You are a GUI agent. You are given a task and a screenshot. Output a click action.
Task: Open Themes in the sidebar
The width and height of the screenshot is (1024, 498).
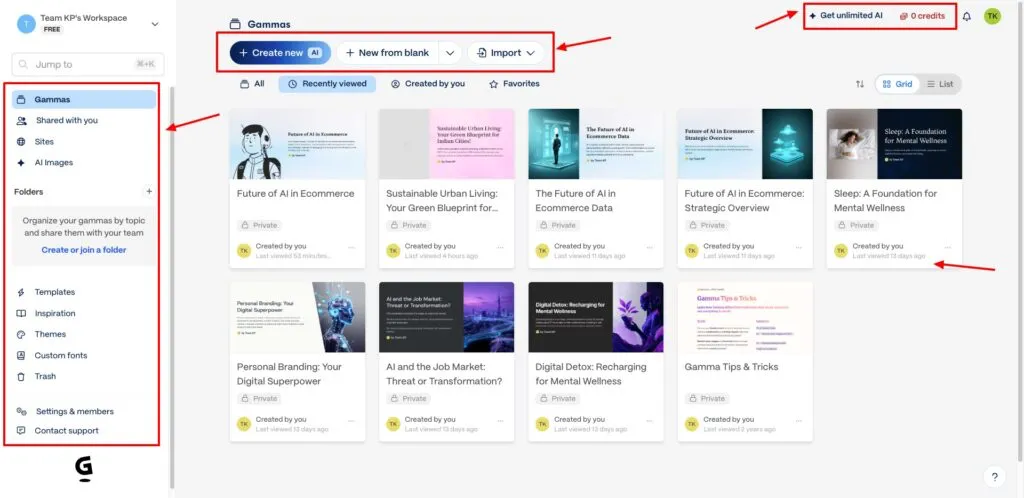click(x=50, y=334)
